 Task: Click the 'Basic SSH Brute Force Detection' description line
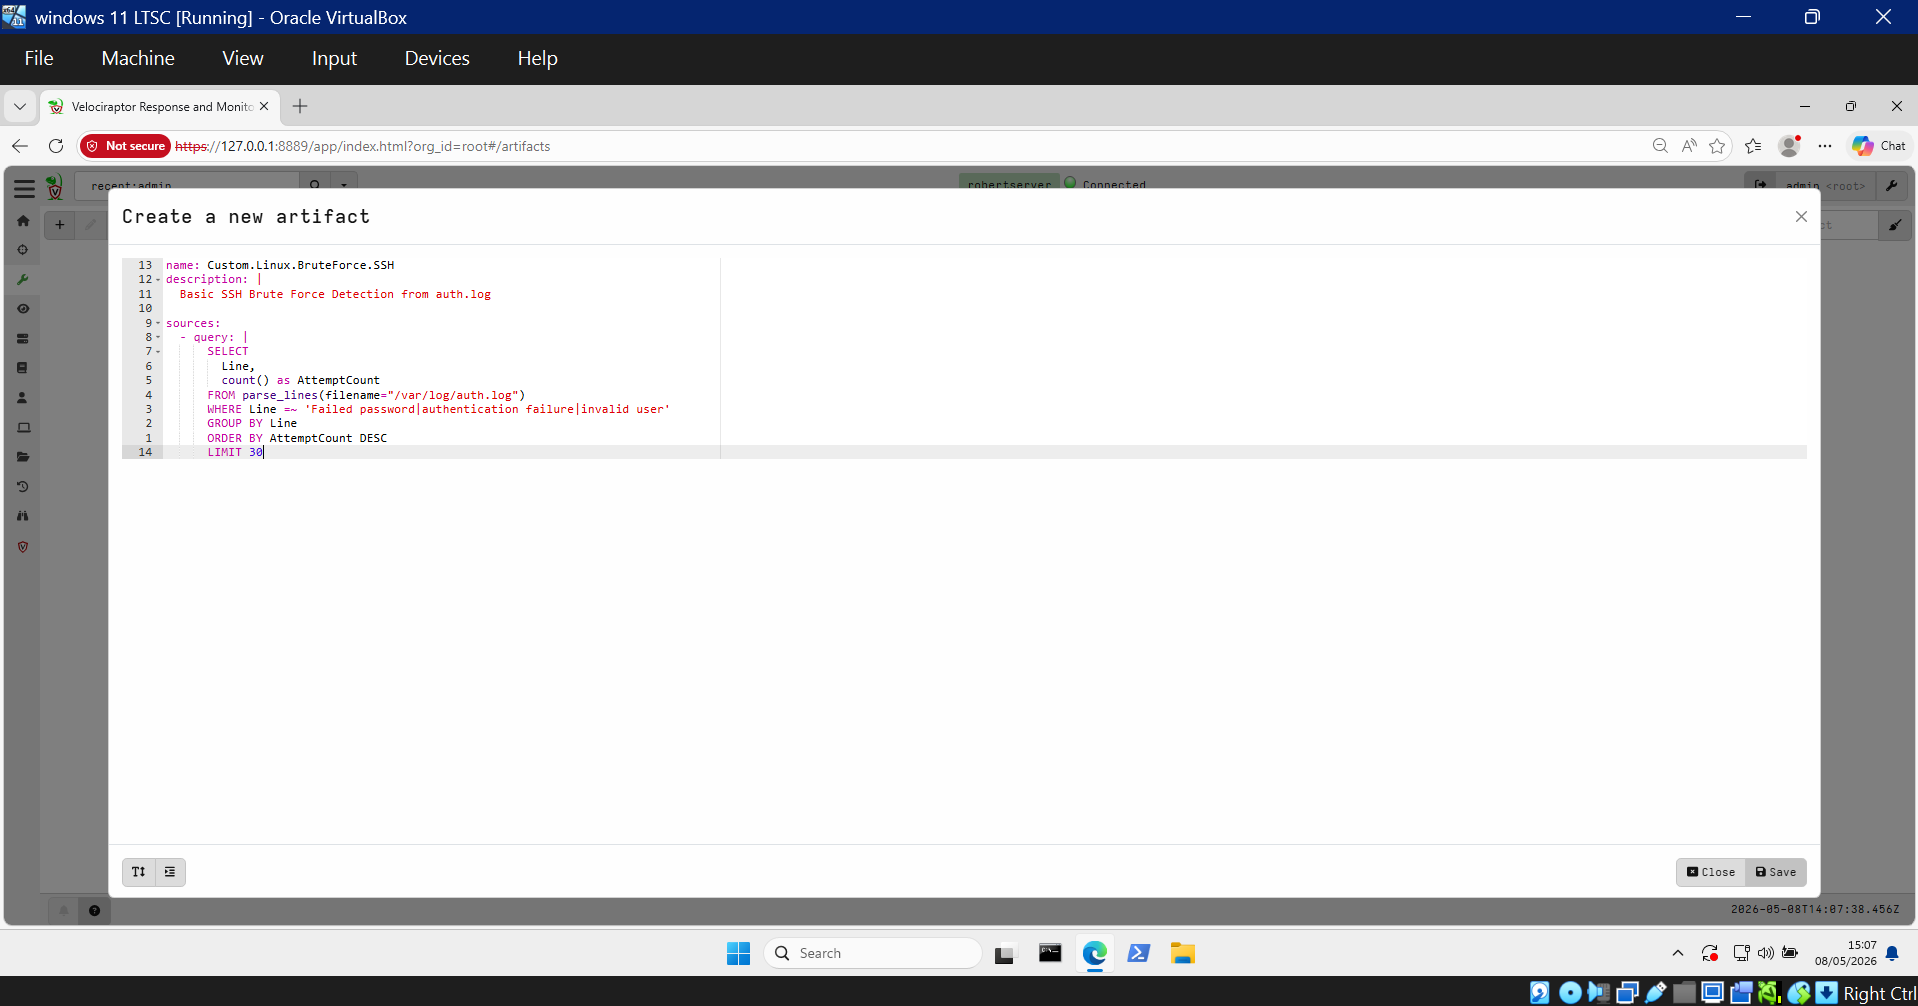pos(335,294)
